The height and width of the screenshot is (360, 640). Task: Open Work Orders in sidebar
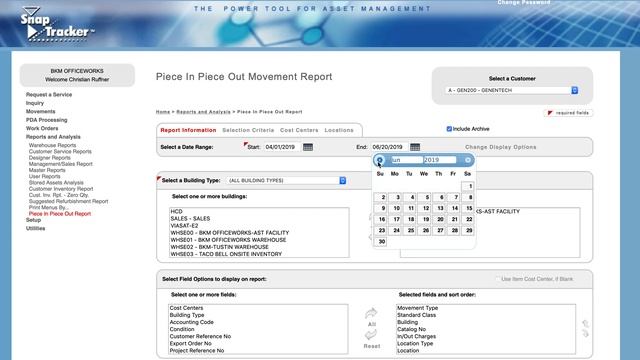42,128
